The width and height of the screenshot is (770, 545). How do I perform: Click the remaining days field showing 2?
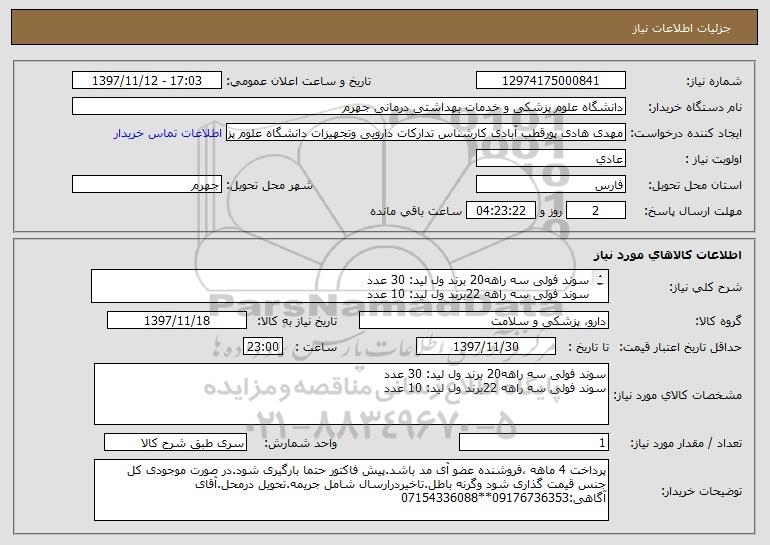pyautogui.click(x=596, y=210)
